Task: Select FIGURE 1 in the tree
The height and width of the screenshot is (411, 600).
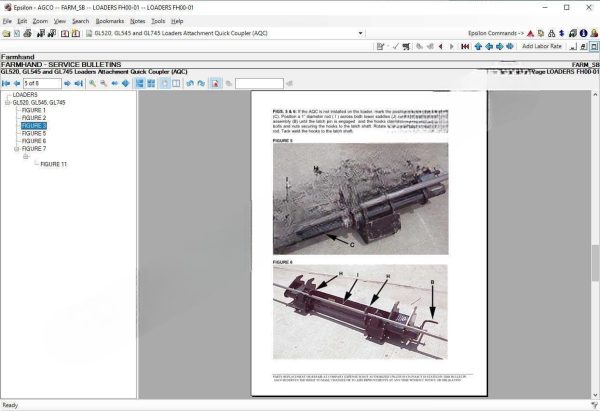Action: tap(34, 110)
